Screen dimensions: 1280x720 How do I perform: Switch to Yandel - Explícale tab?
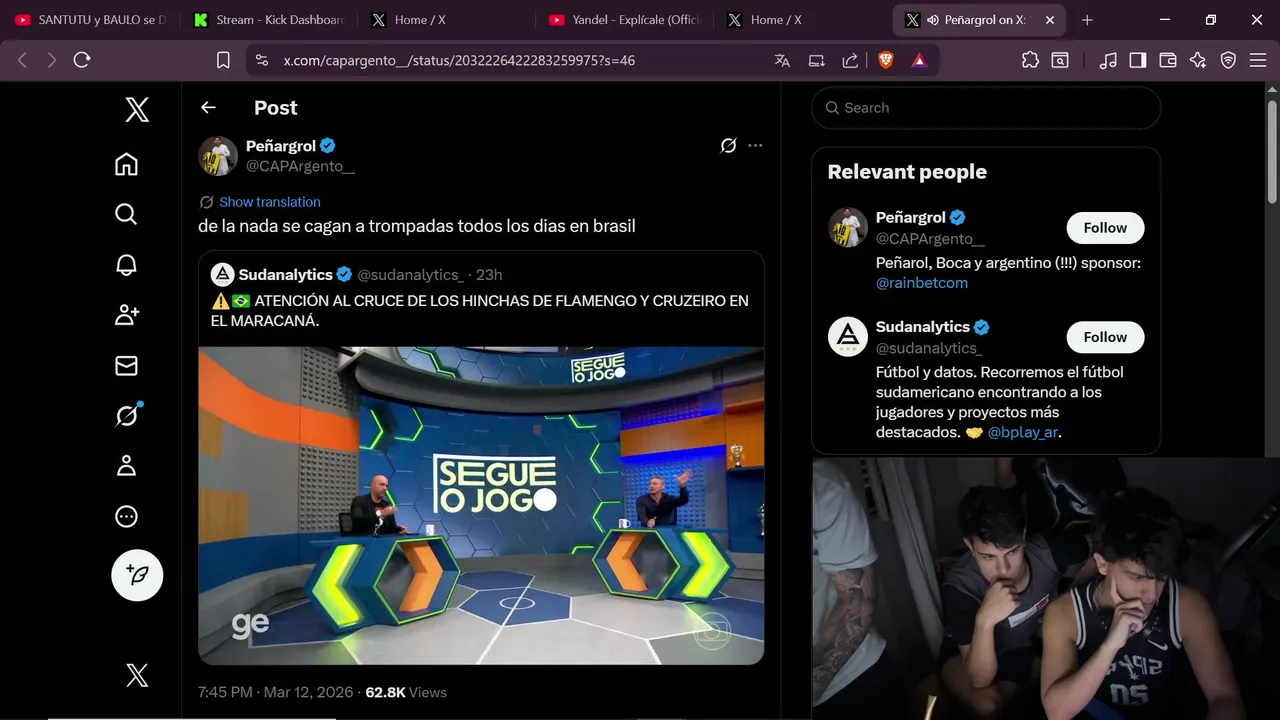coord(626,20)
